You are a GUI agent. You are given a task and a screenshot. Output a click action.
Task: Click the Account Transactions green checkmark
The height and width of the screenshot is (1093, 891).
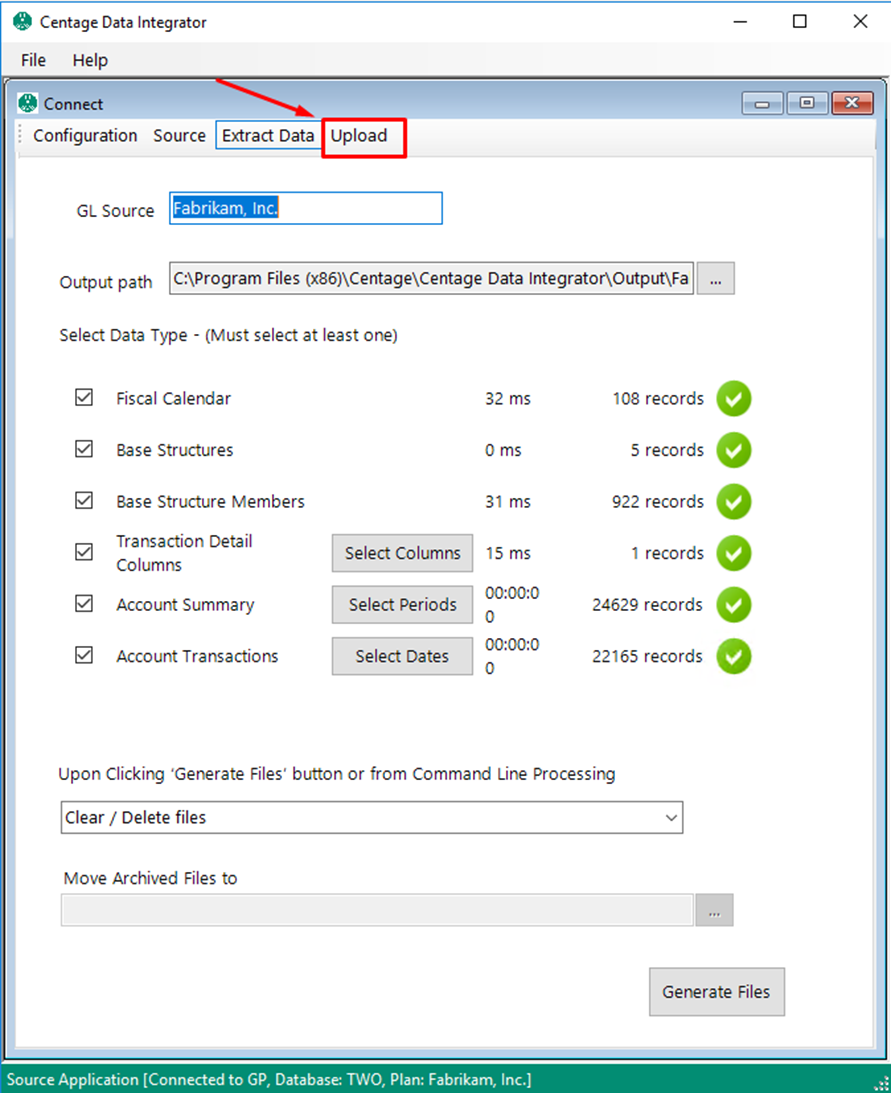point(733,657)
